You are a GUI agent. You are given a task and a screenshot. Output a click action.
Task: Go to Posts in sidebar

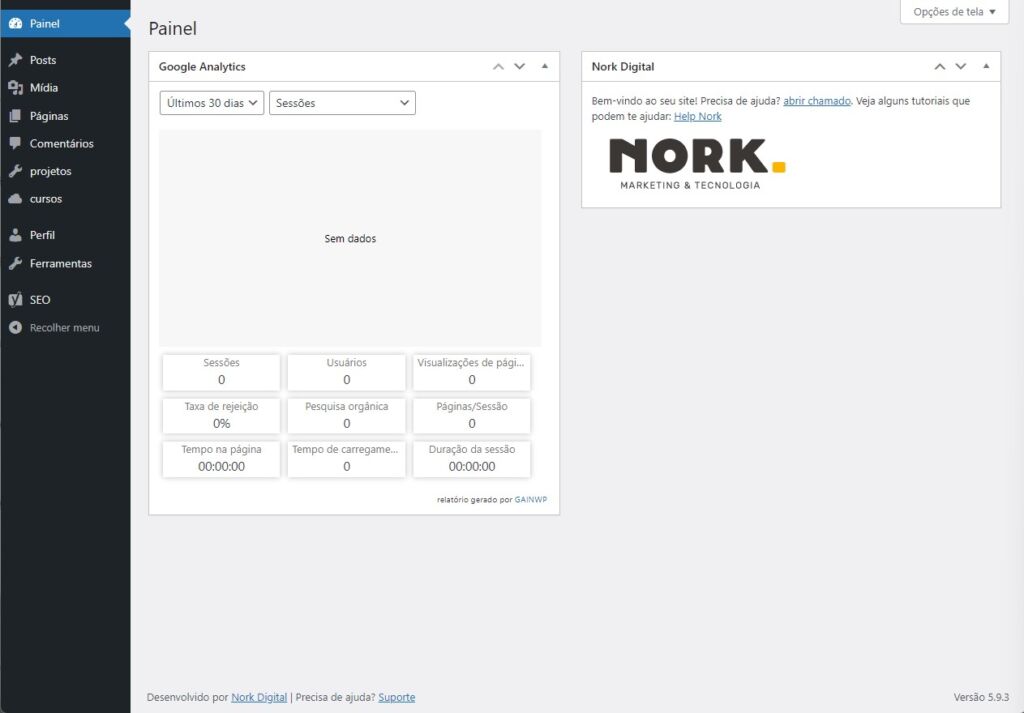(65, 60)
